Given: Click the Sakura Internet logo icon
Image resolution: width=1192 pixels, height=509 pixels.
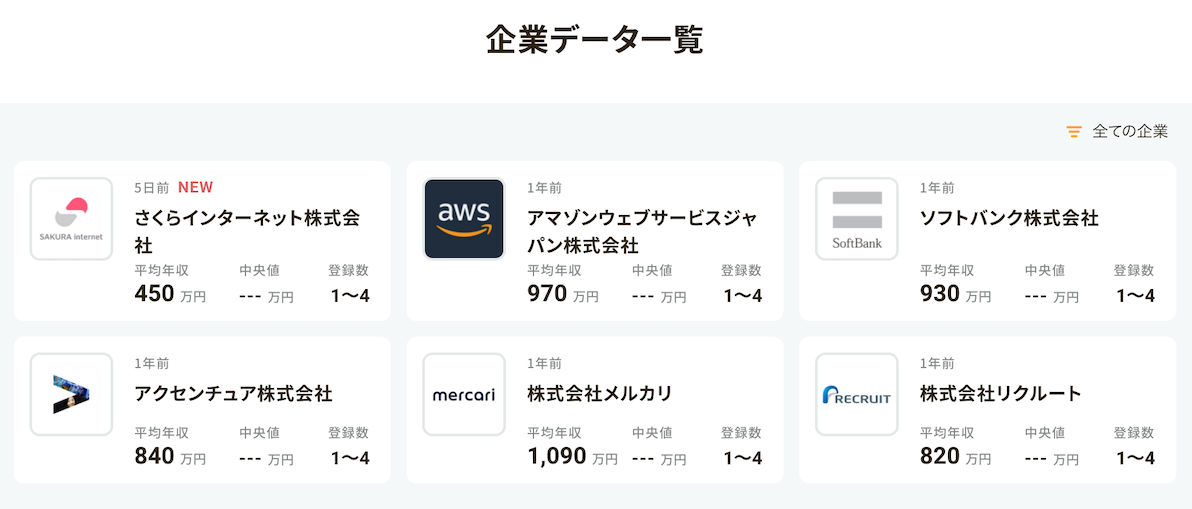Looking at the screenshot, I should [71, 219].
